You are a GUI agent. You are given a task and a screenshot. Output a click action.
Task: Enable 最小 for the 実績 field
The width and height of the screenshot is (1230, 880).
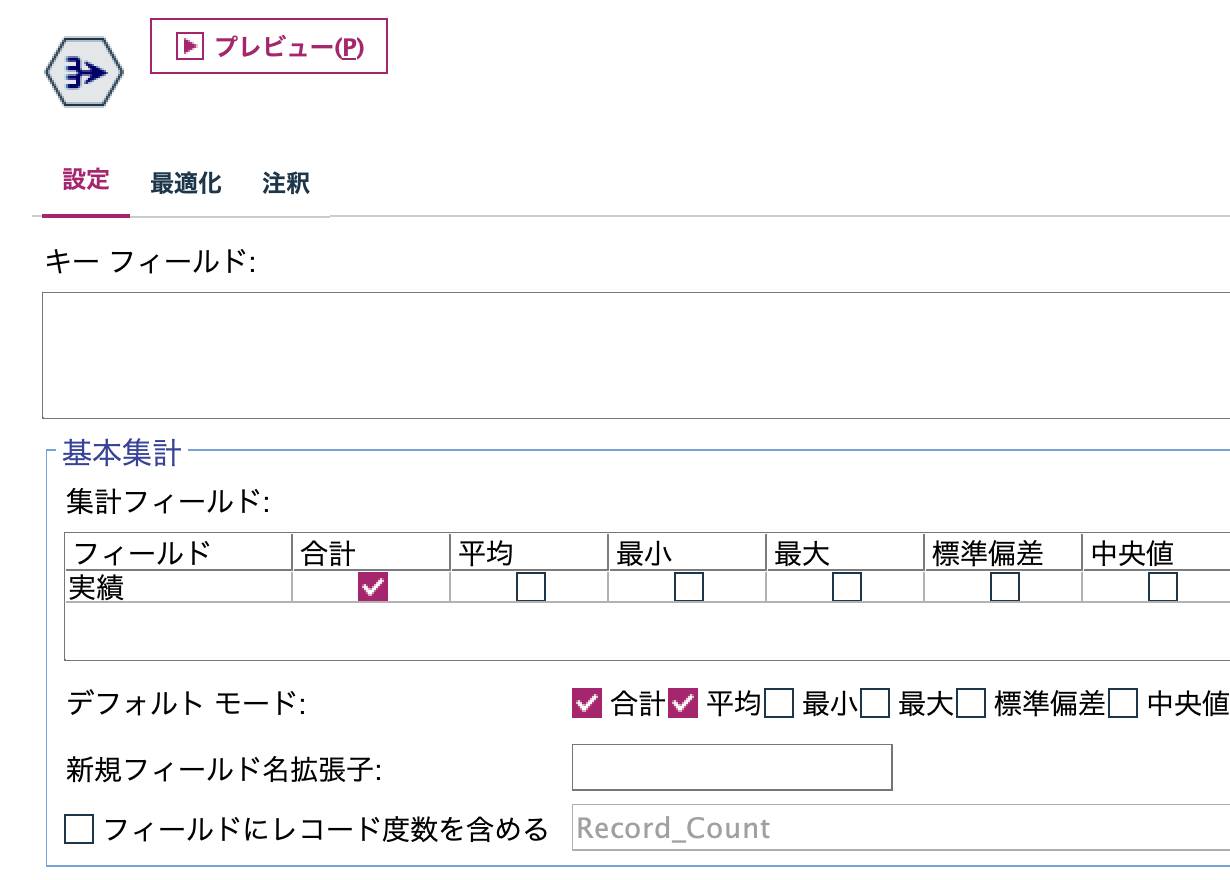click(x=687, y=587)
